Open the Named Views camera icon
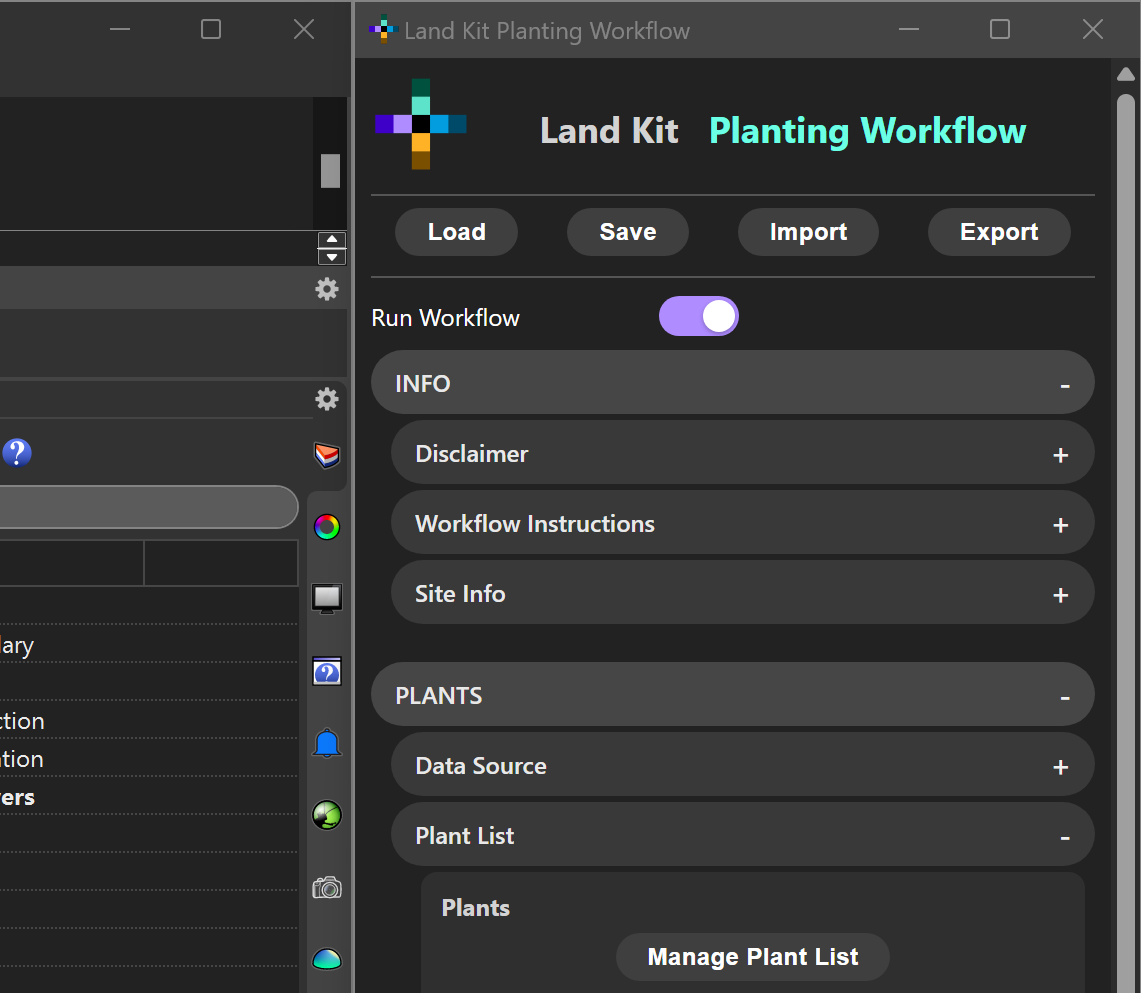 pos(327,888)
